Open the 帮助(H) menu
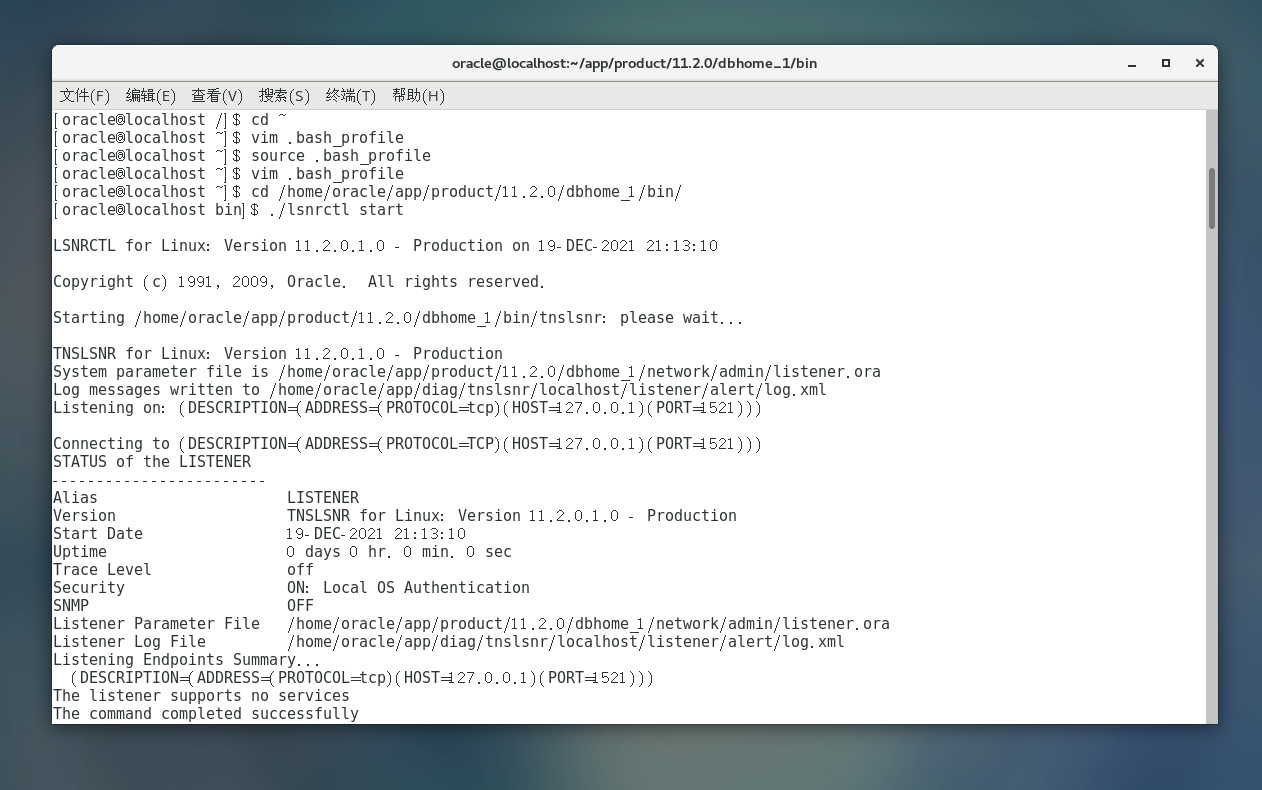This screenshot has height=790, width=1262. [418, 95]
